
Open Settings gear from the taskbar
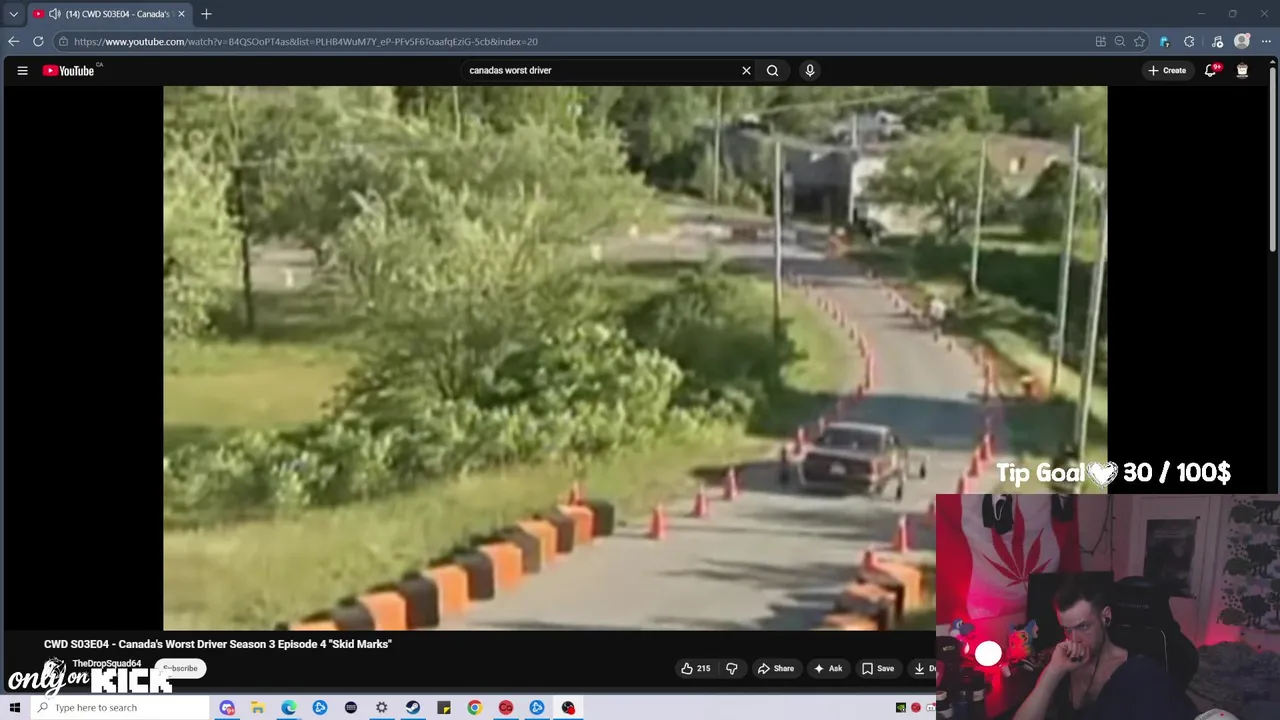[381, 707]
